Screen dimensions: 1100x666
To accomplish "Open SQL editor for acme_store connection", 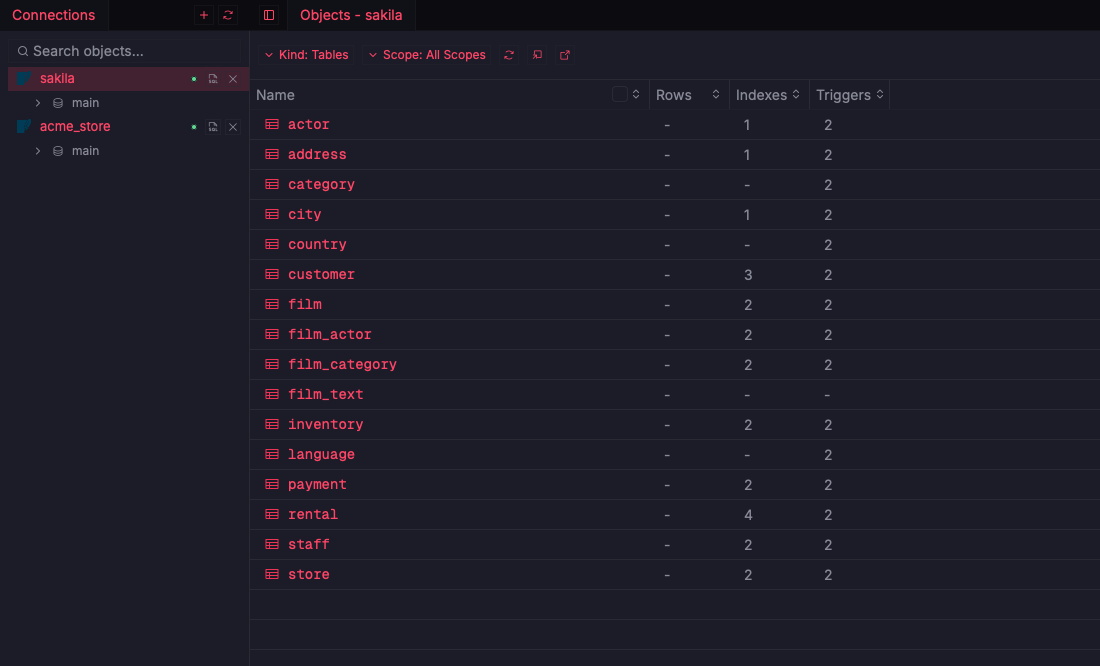I will pos(213,127).
